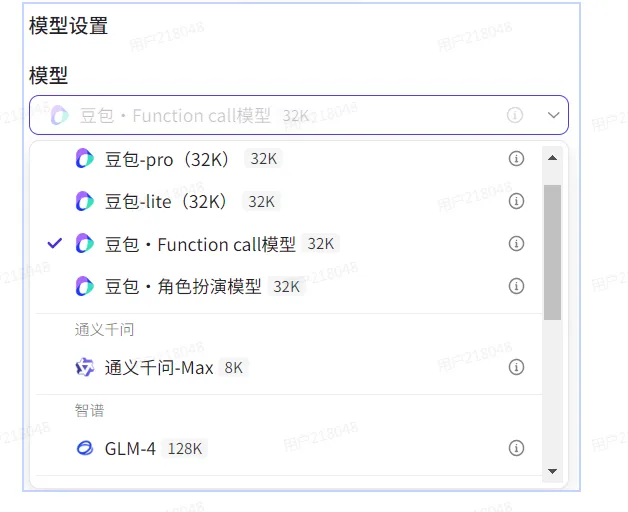The image size is (628, 512).
Task: Open info for 豆包-lite (32K) model
Action: pyautogui.click(x=516, y=201)
